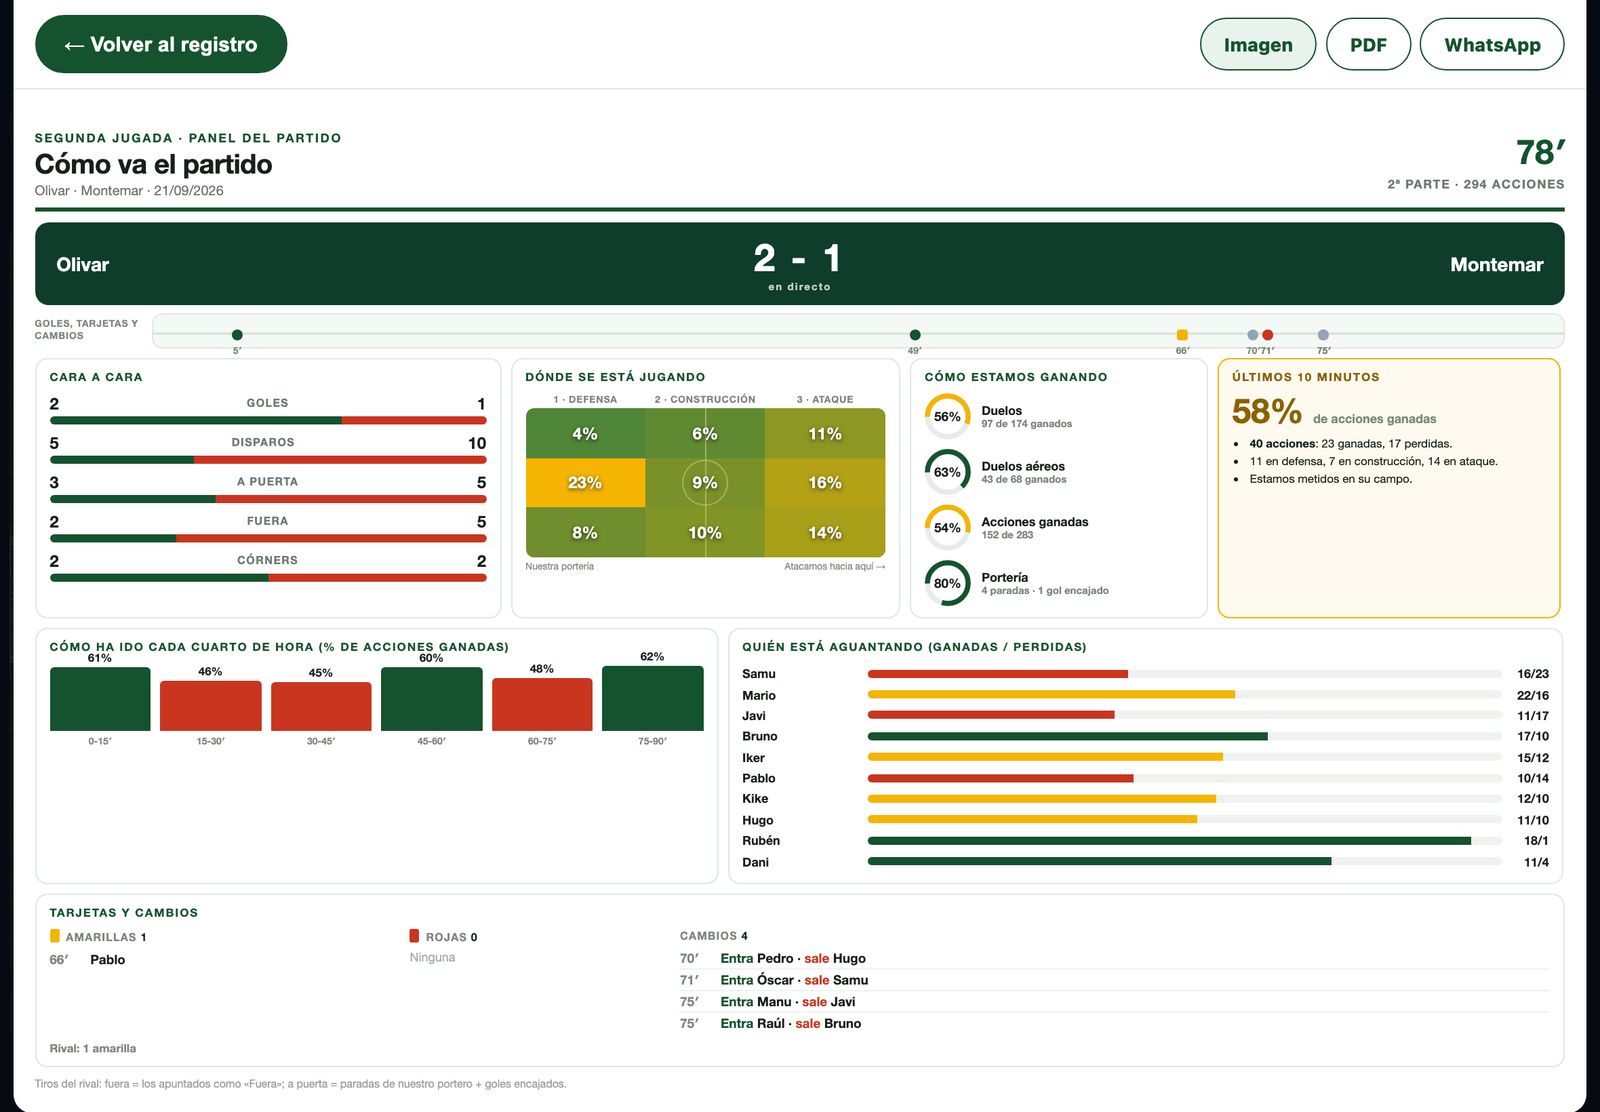Go back with Volver al registro
Screen dimensions: 1600x1112
point(161,44)
